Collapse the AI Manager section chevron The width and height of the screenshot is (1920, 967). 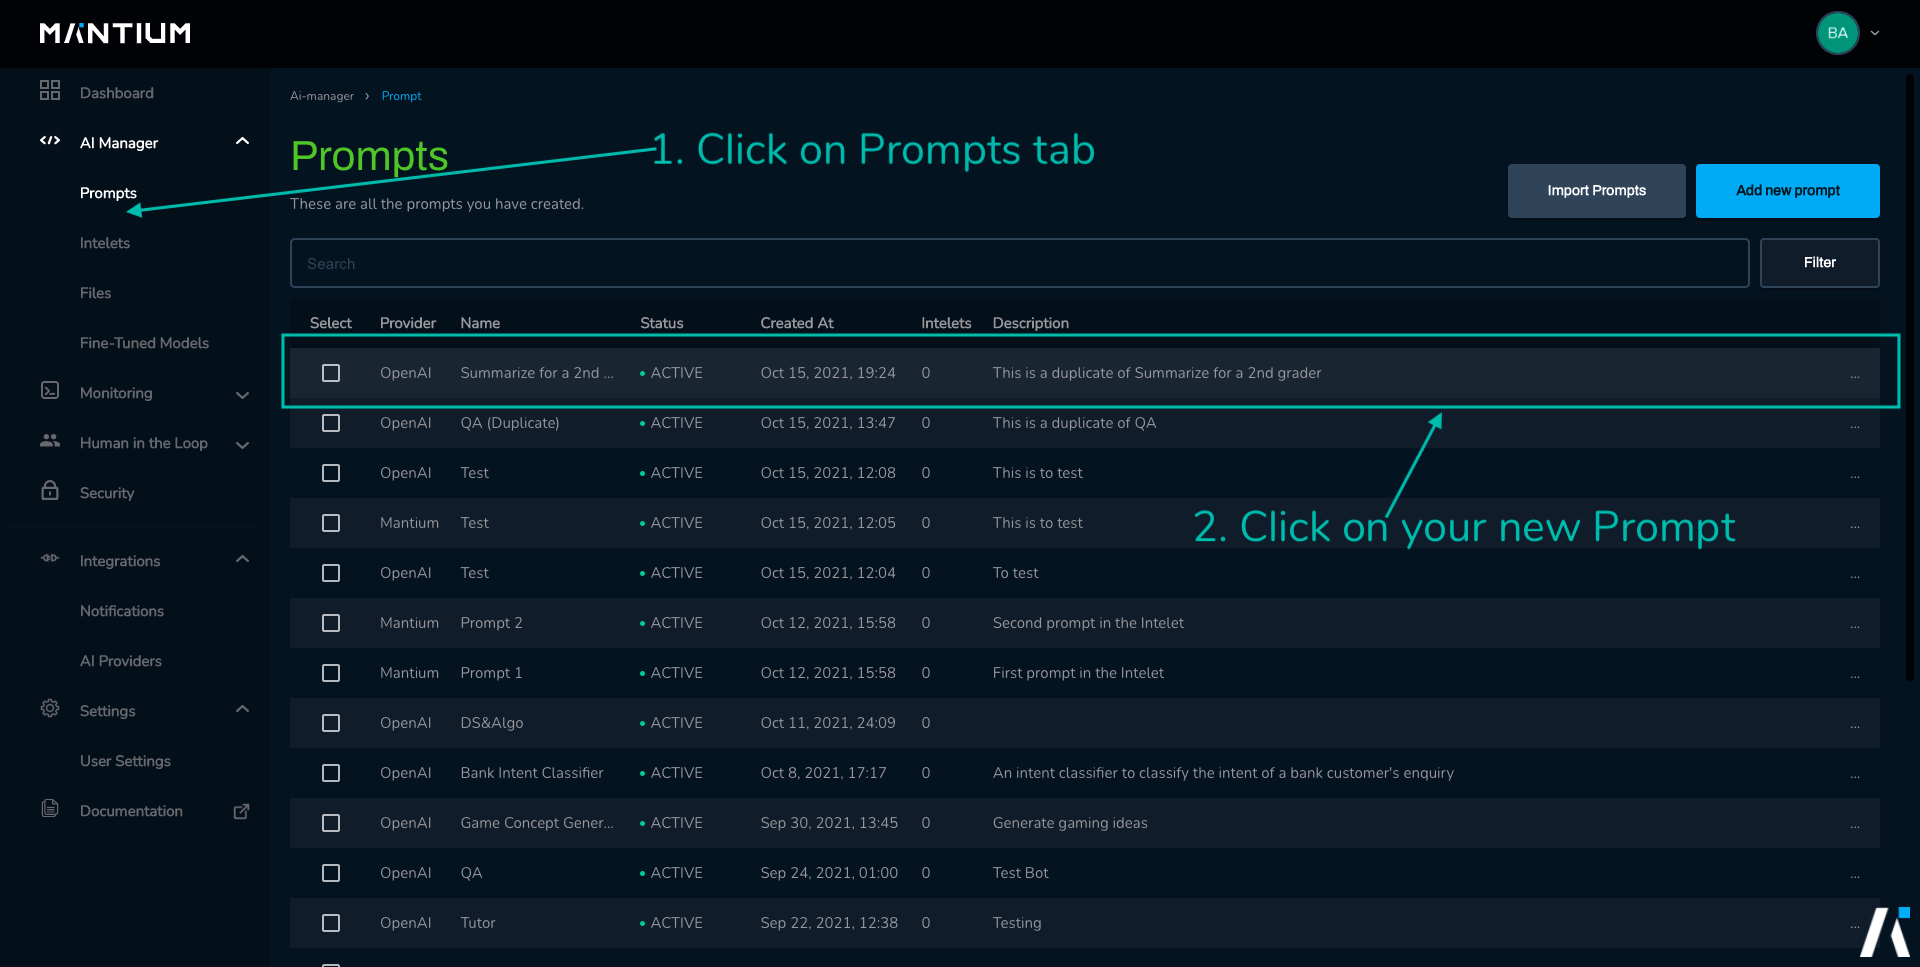(242, 141)
